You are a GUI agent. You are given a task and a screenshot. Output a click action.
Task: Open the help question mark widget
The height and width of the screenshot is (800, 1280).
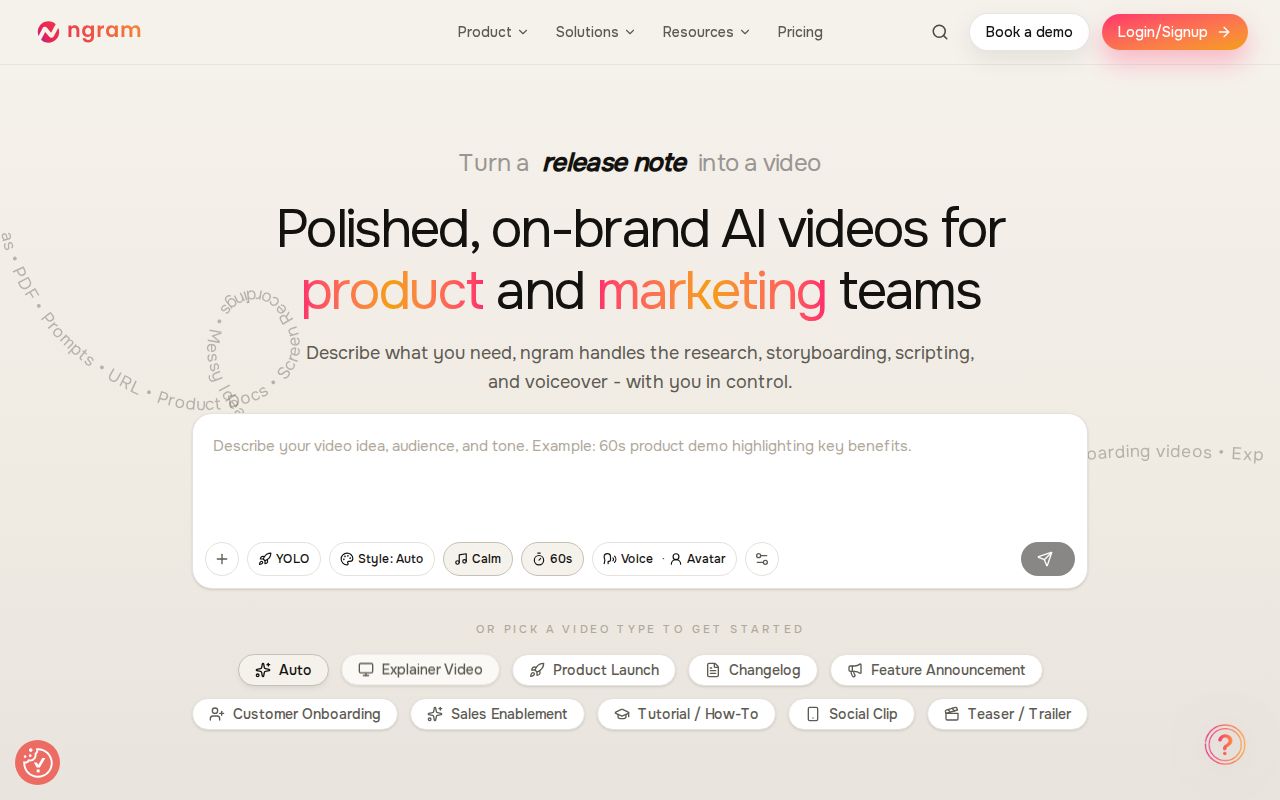coord(1225,744)
